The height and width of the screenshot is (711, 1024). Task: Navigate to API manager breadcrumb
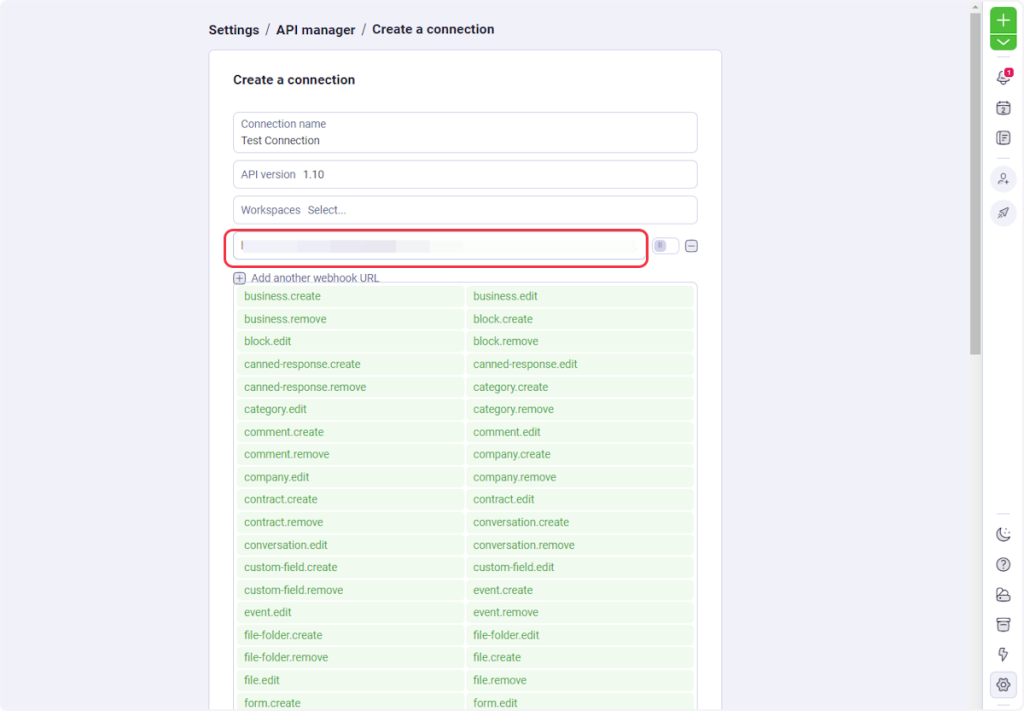(315, 30)
